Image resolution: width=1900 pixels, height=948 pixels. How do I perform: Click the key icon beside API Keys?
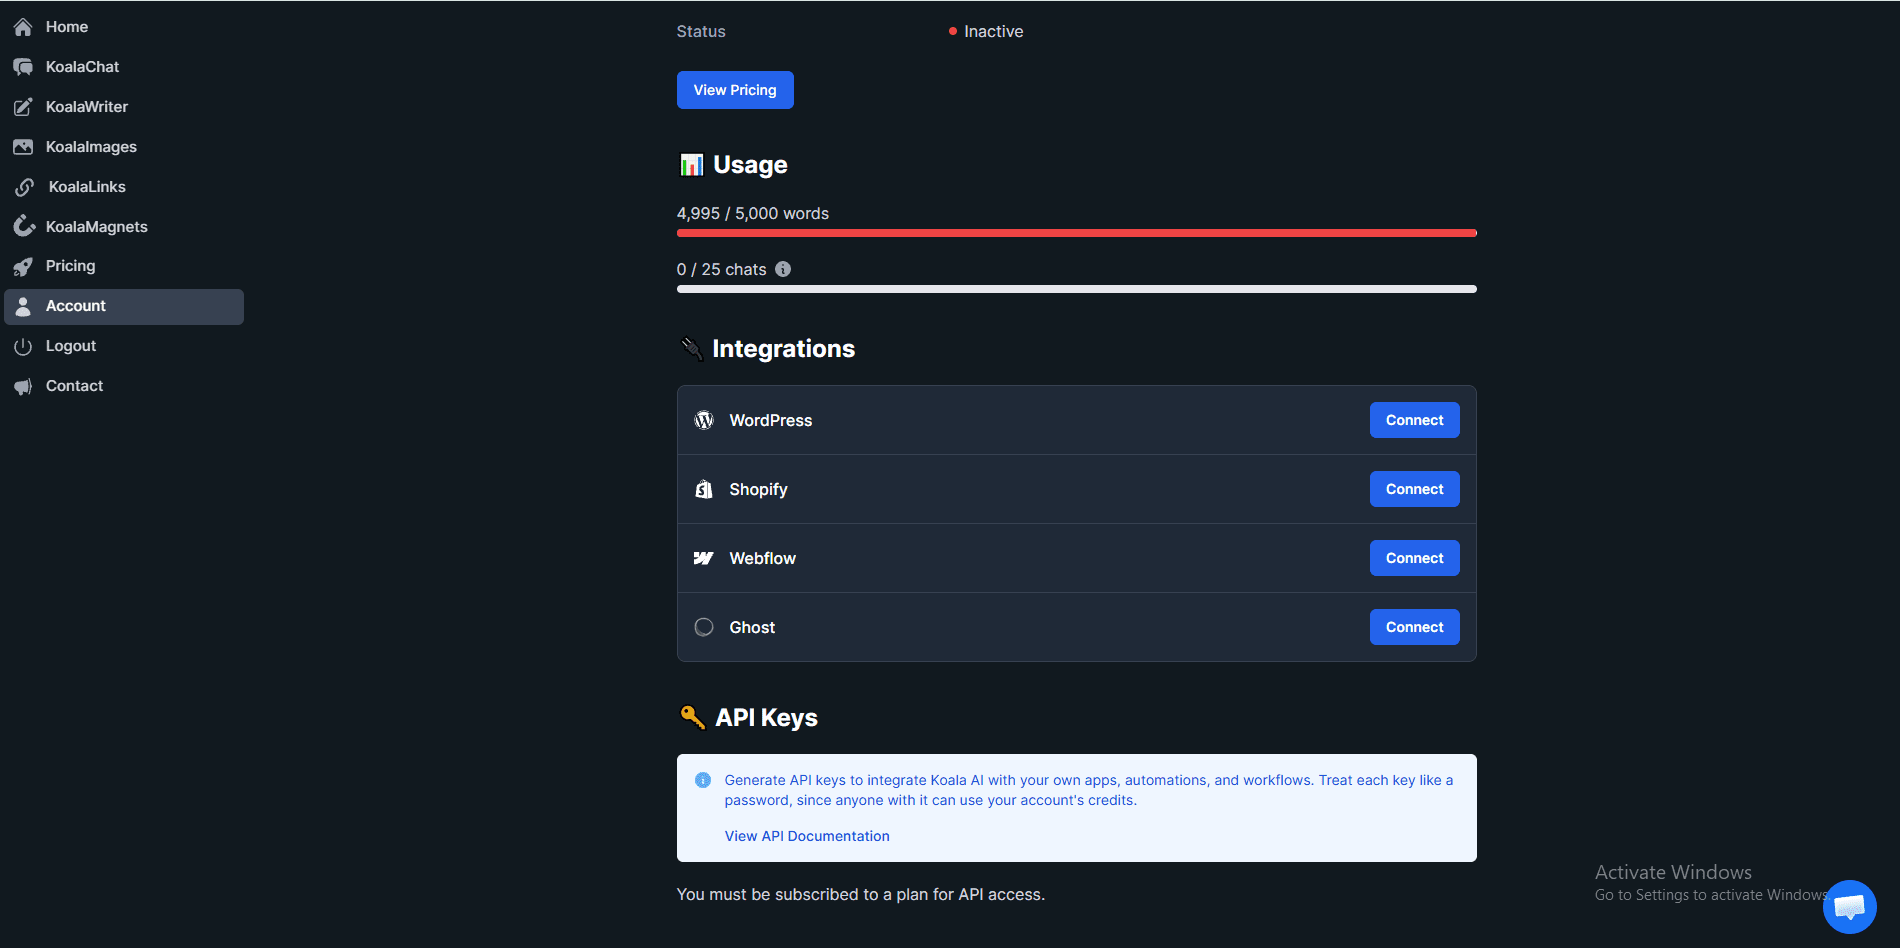point(692,717)
